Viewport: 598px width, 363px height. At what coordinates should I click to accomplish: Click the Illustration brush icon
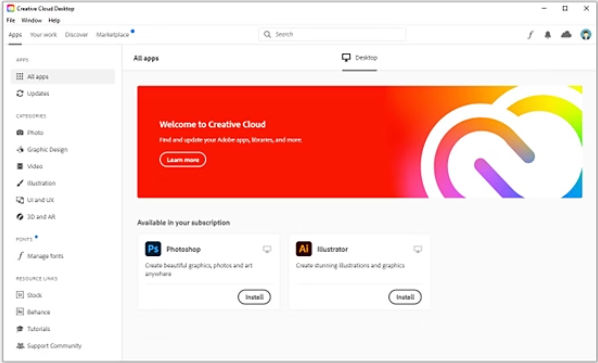(20, 183)
